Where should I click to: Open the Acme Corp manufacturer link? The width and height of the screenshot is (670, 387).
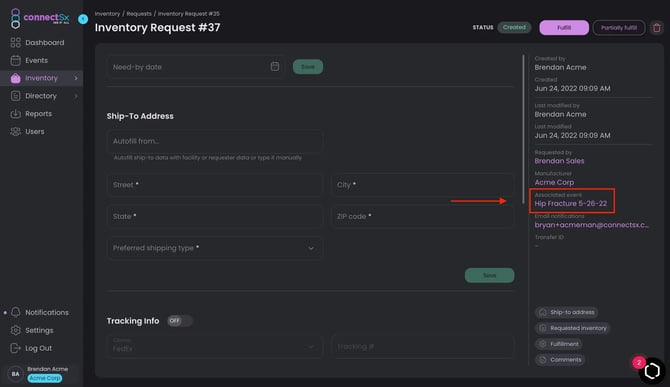click(x=554, y=182)
